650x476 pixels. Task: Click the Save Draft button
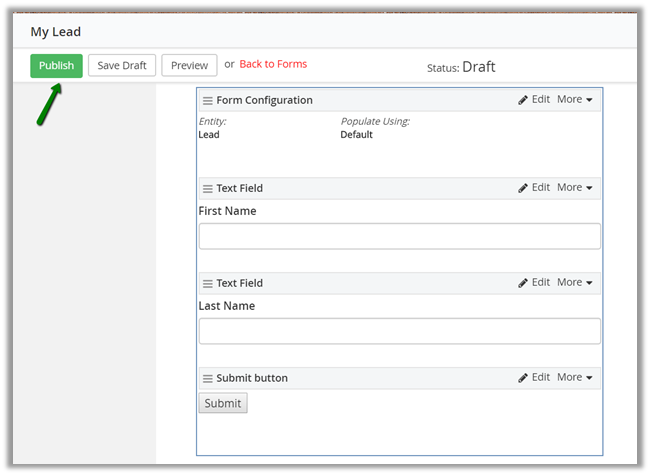point(122,66)
